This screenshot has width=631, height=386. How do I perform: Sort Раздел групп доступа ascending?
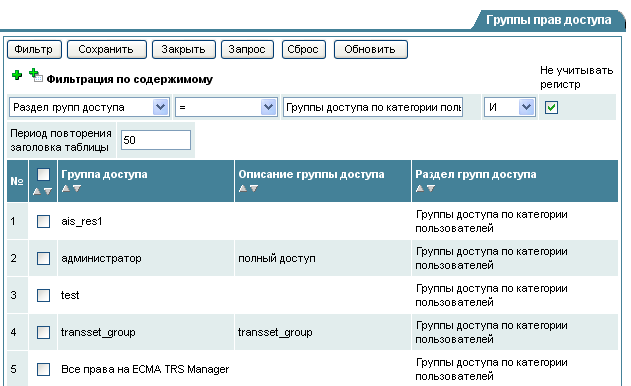pyautogui.click(x=420, y=188)
